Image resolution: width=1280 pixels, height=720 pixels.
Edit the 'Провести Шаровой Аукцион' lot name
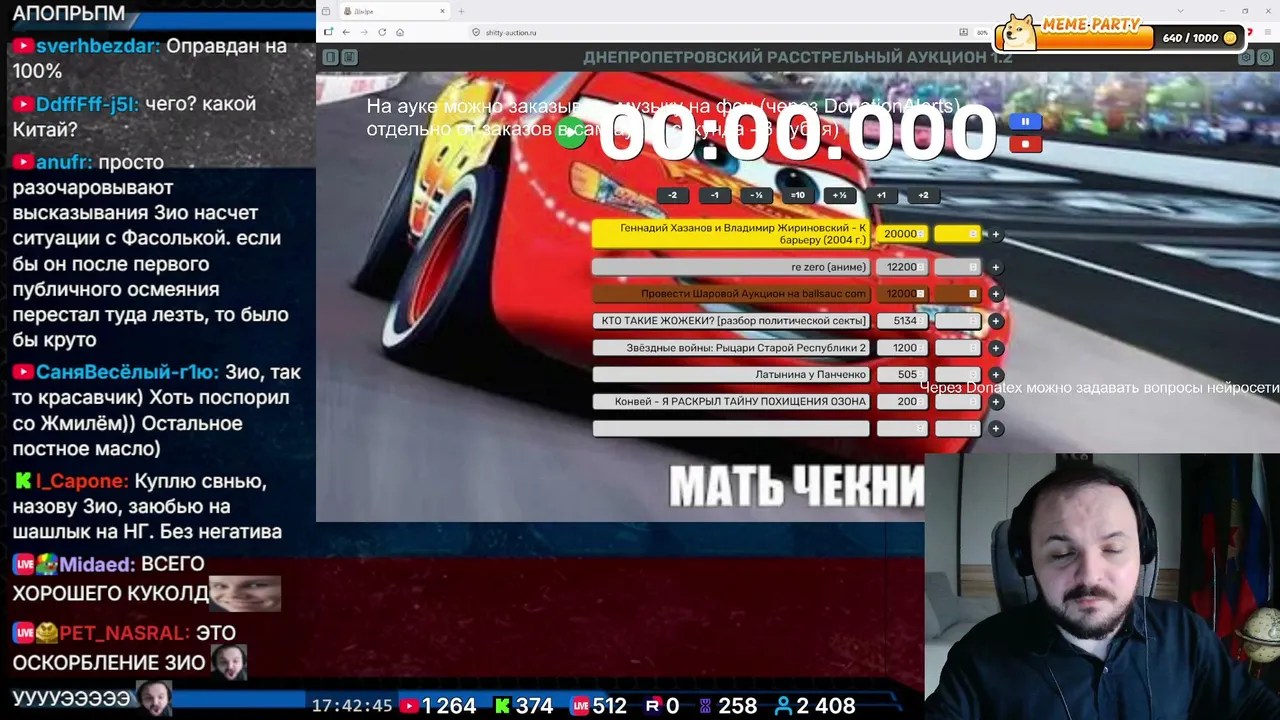(x=731, y=294)
